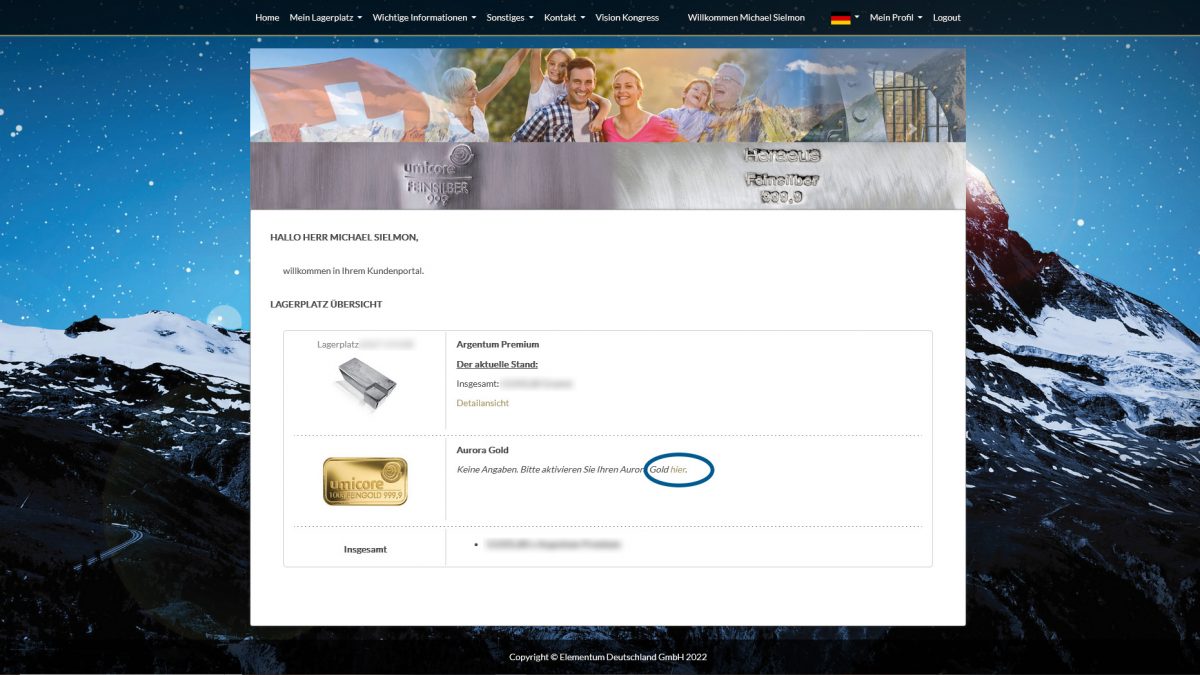Expand the Mein Lagerplatz dropdown menu
Viewport: 1200px width, 675px height.
click(x=325, y=18)
